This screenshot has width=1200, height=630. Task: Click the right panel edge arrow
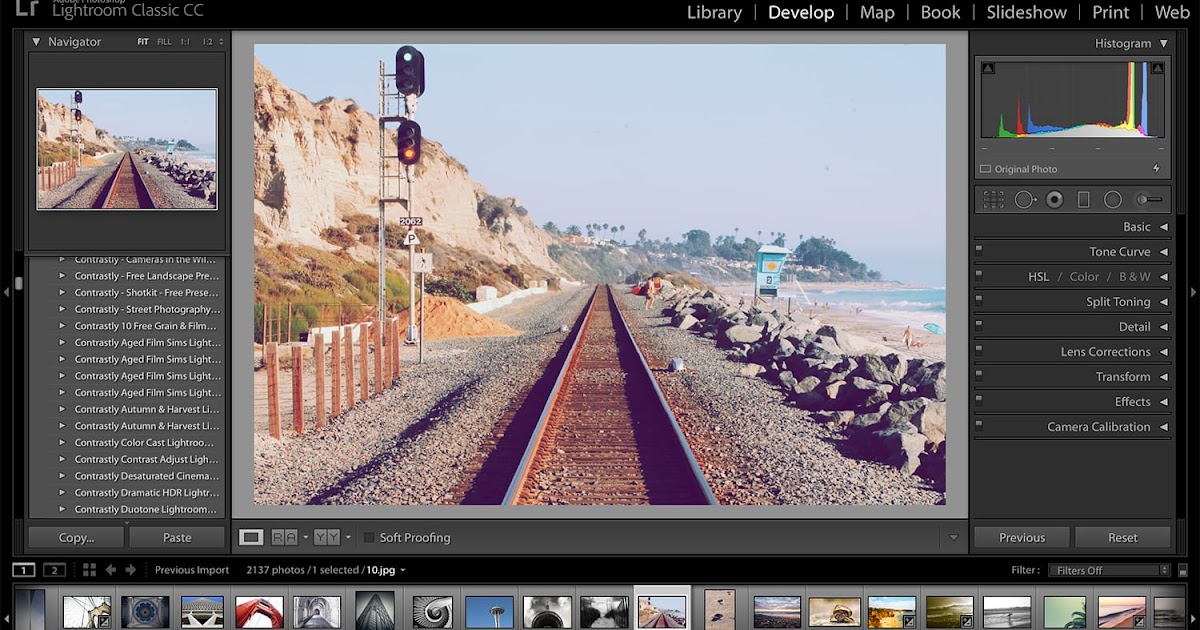(1193, 292)
